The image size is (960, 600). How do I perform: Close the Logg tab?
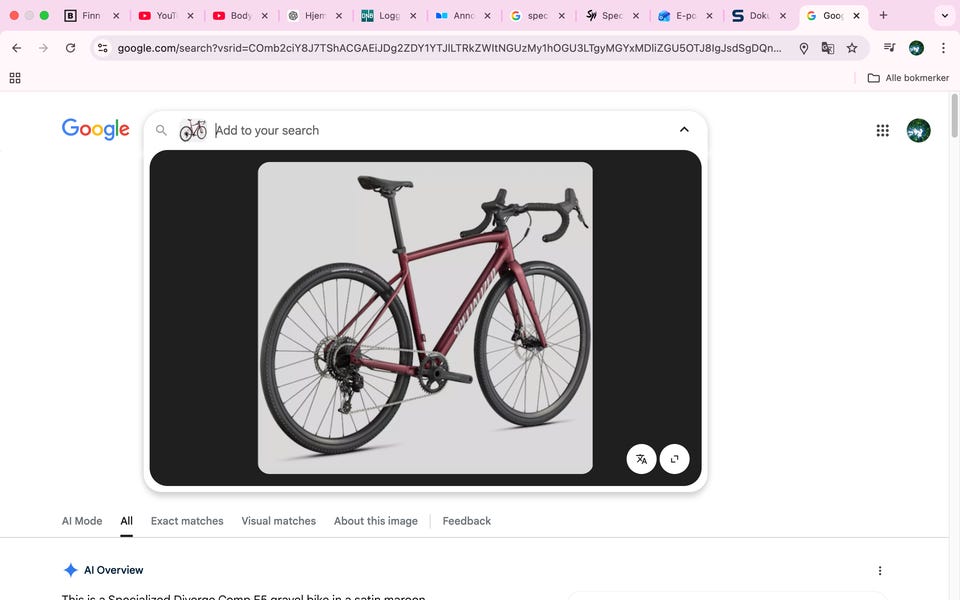(413, 16)
